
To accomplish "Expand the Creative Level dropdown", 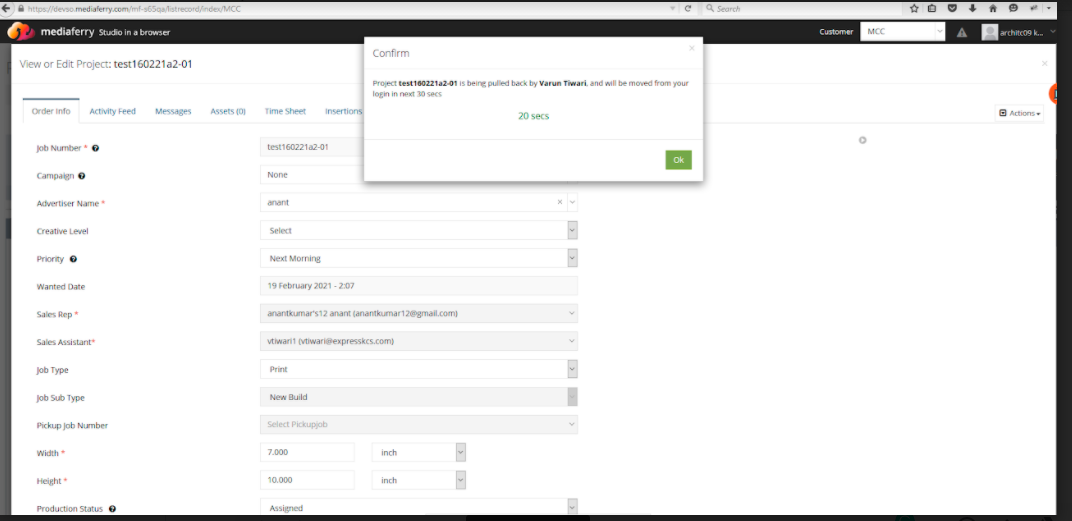I will 572,231.
